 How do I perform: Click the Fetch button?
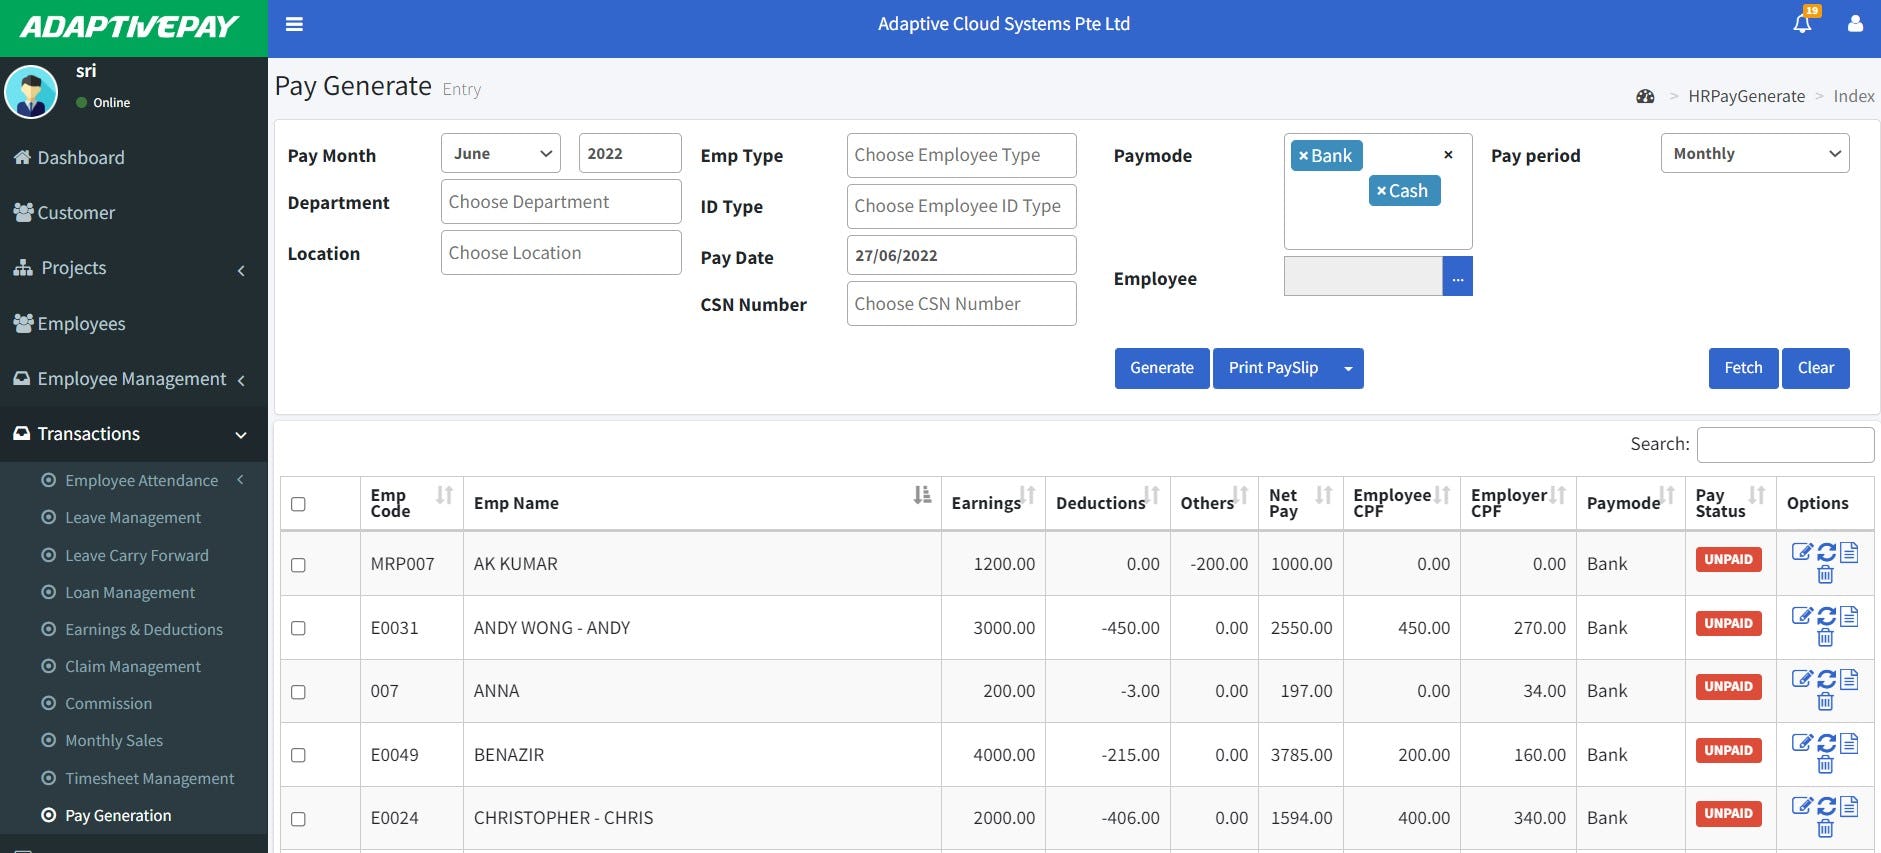1743,368
